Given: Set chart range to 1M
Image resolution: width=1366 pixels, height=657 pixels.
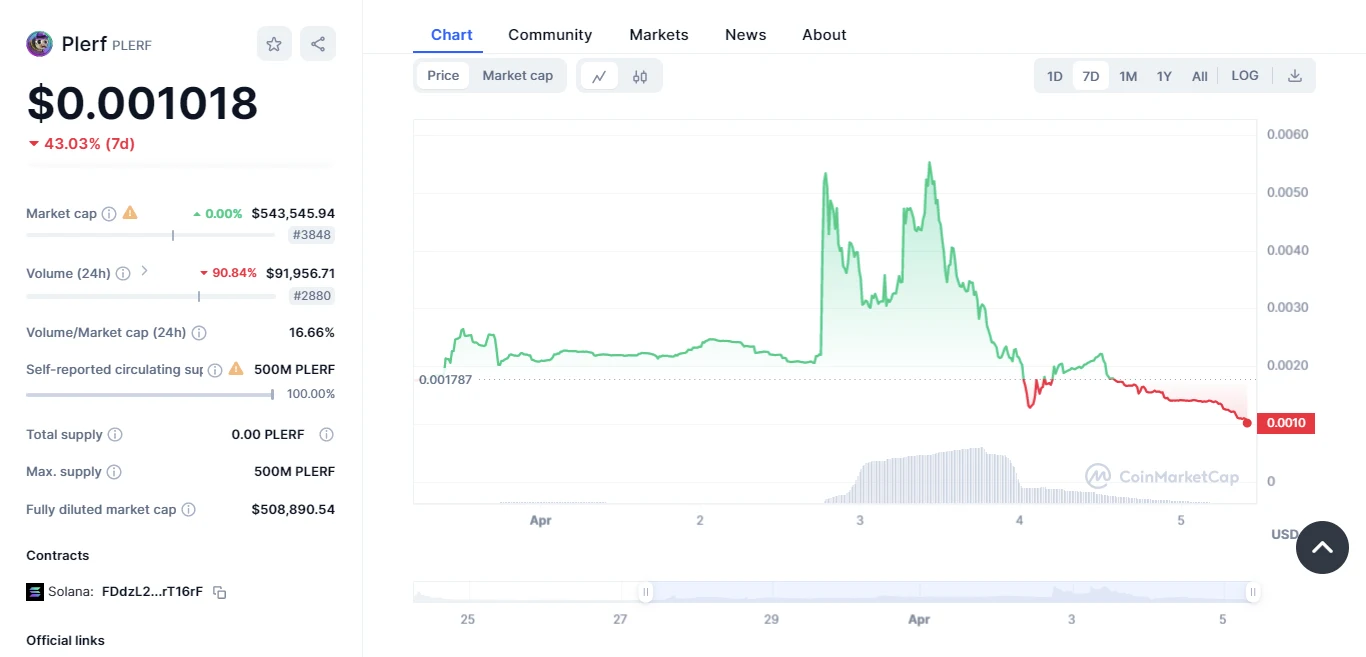Looking at the screenshot, I should point(1128,76).
